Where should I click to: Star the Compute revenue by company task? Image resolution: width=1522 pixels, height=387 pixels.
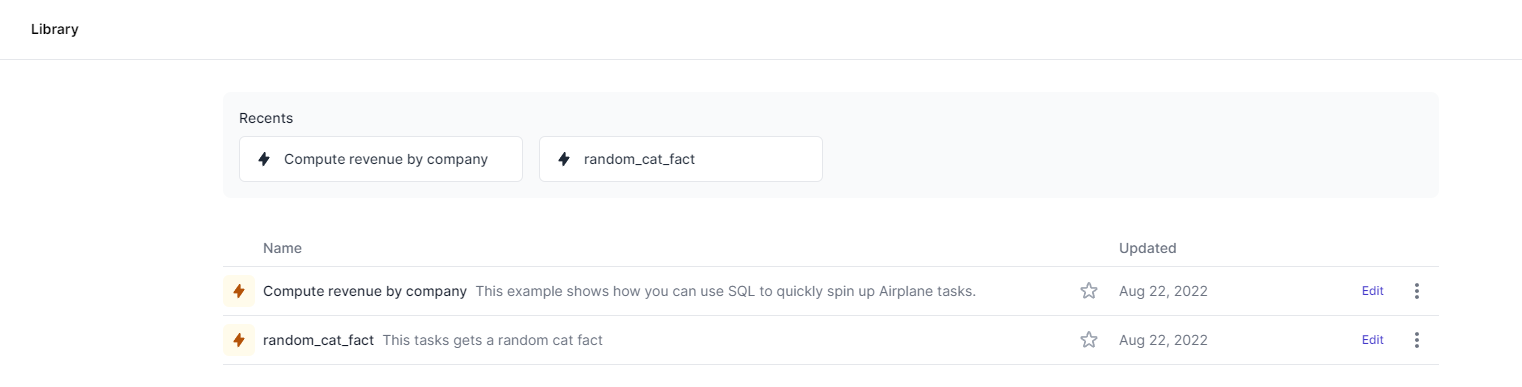point(1089,291)
